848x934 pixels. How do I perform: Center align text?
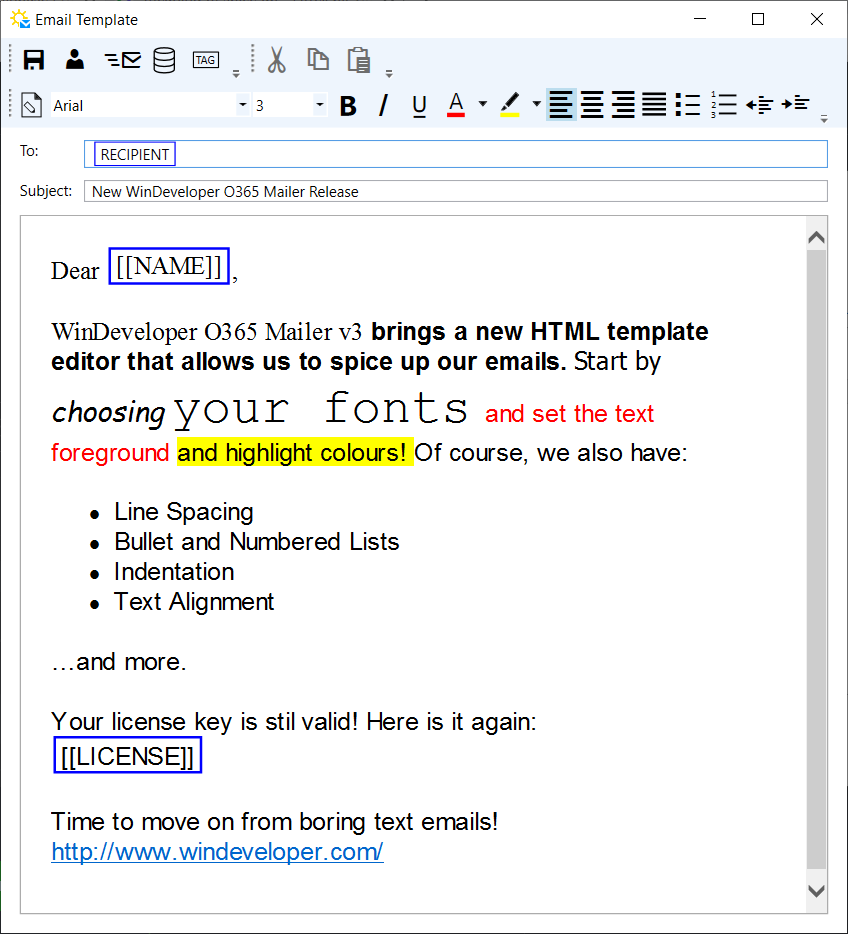point(592,105)
